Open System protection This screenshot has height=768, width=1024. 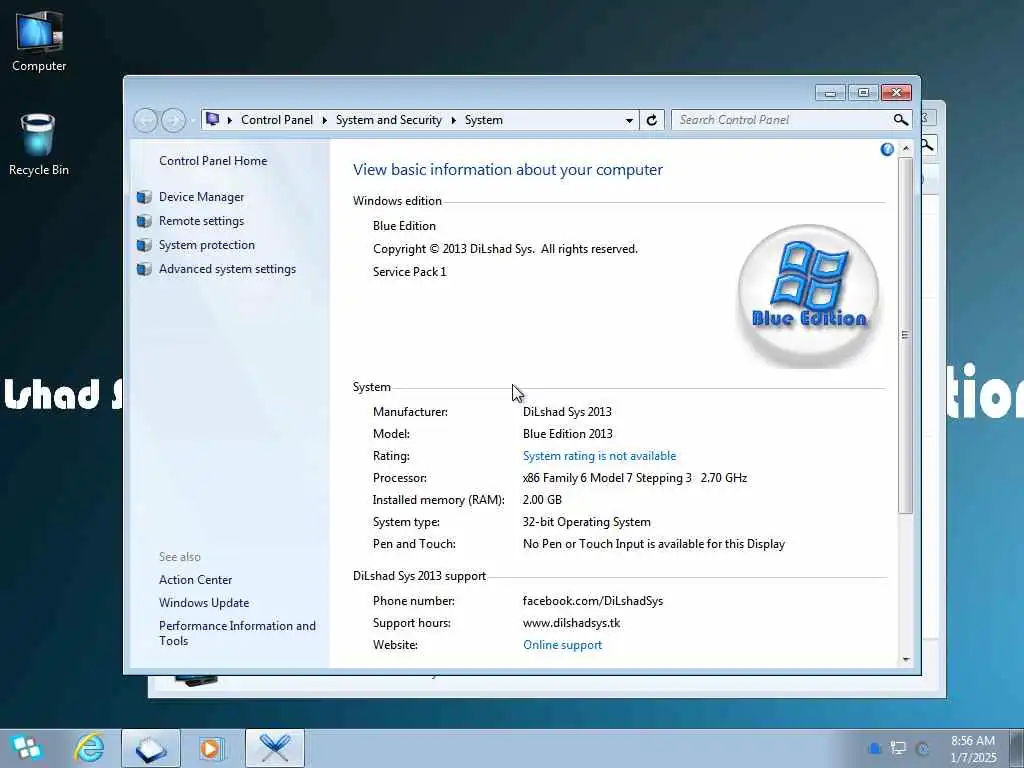pyautogui.click(x=206, y=245)
